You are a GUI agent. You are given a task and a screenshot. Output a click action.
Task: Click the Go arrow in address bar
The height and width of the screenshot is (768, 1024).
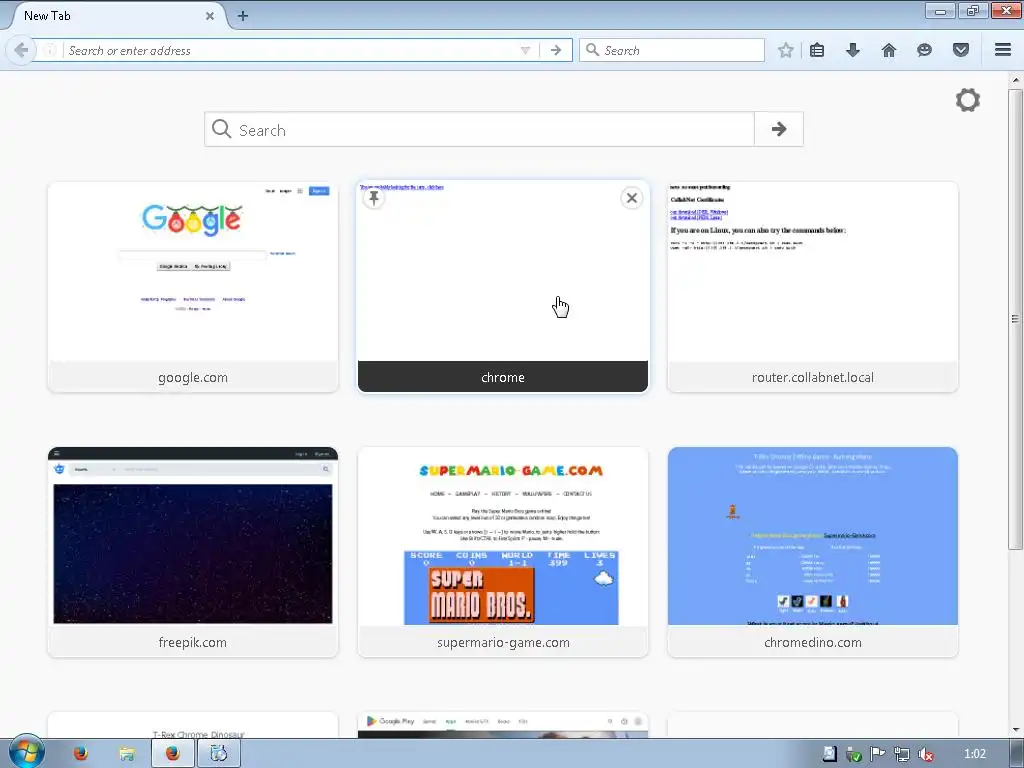(x=556, y=50)
